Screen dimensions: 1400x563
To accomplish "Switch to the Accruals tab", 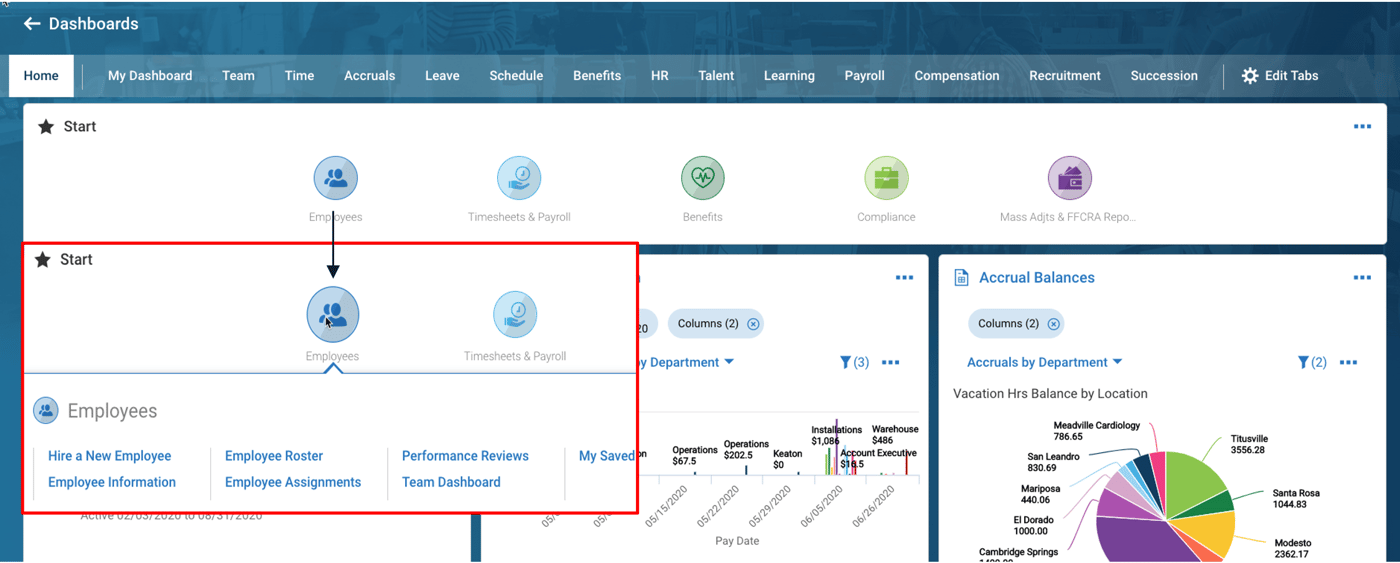I will pyautogui.click(x=370, y=76).
